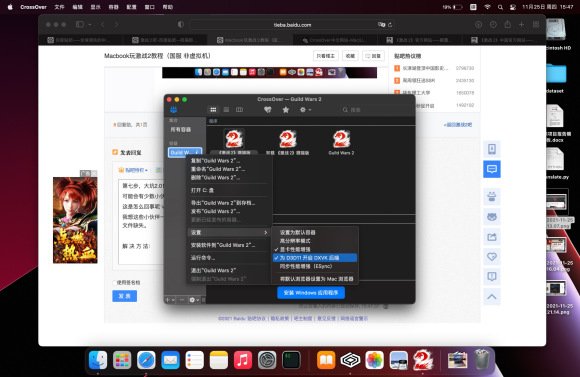Click the tieba.baidu.com address bar
This screenshot has height=377, width=580.
pyautogui.click(x=292, y=25)
